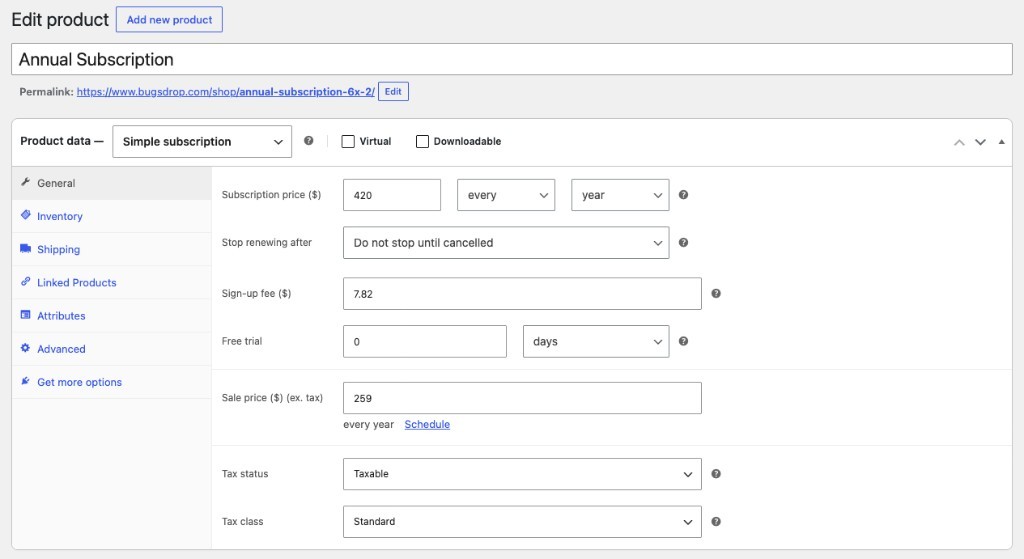Click the 'Subscription price ($)' label
The width and height of the screenshot is (1024, 559).
271,195
